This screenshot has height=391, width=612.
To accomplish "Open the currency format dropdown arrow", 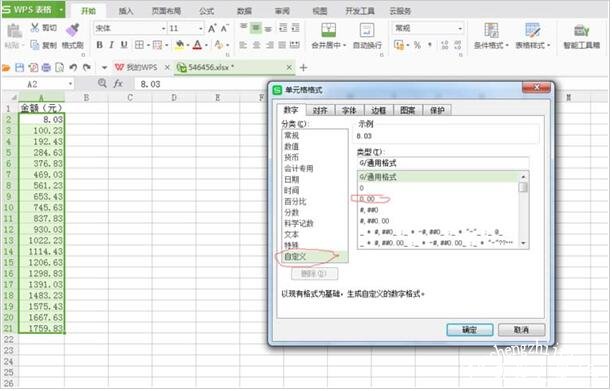I will pyautogui.click(x=408, y=46).
